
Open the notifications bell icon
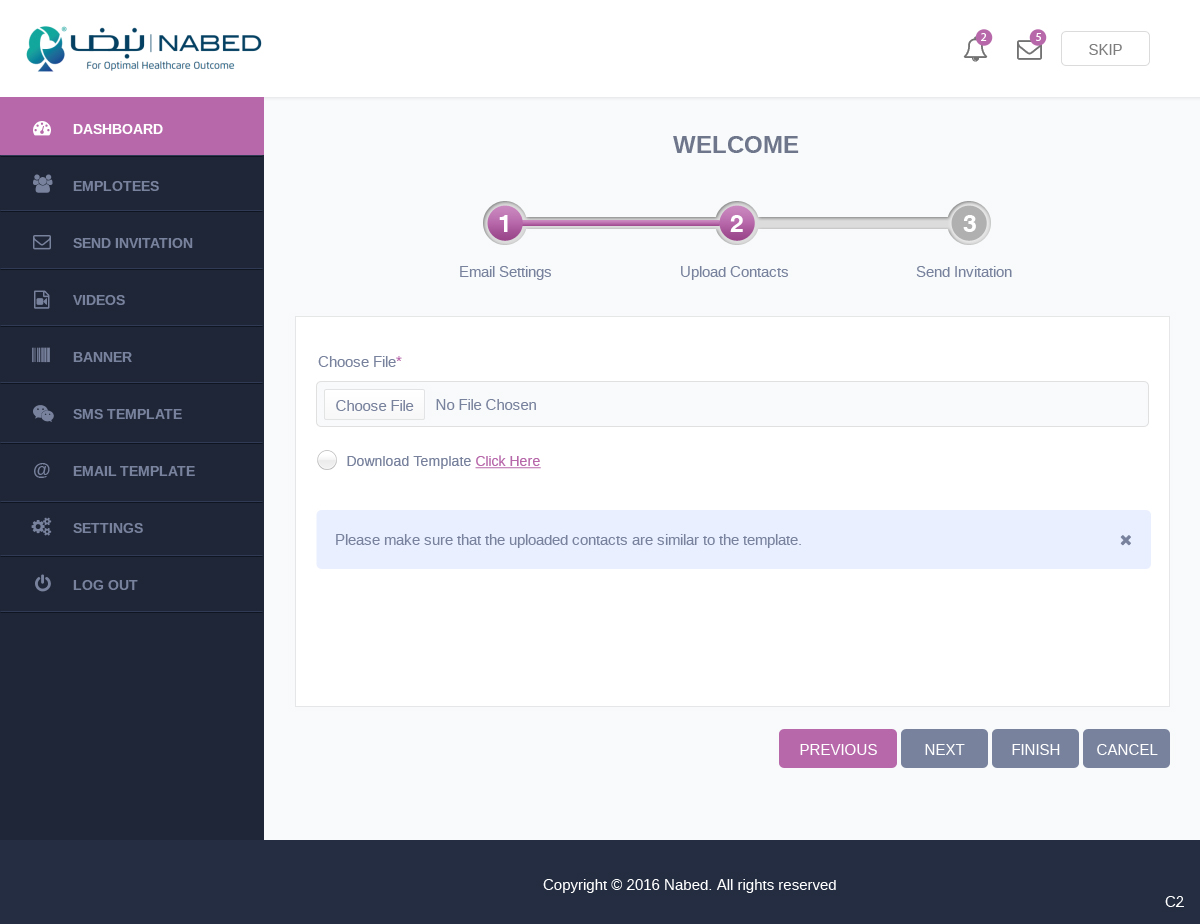pyautogui.click(x=975, y=50)
